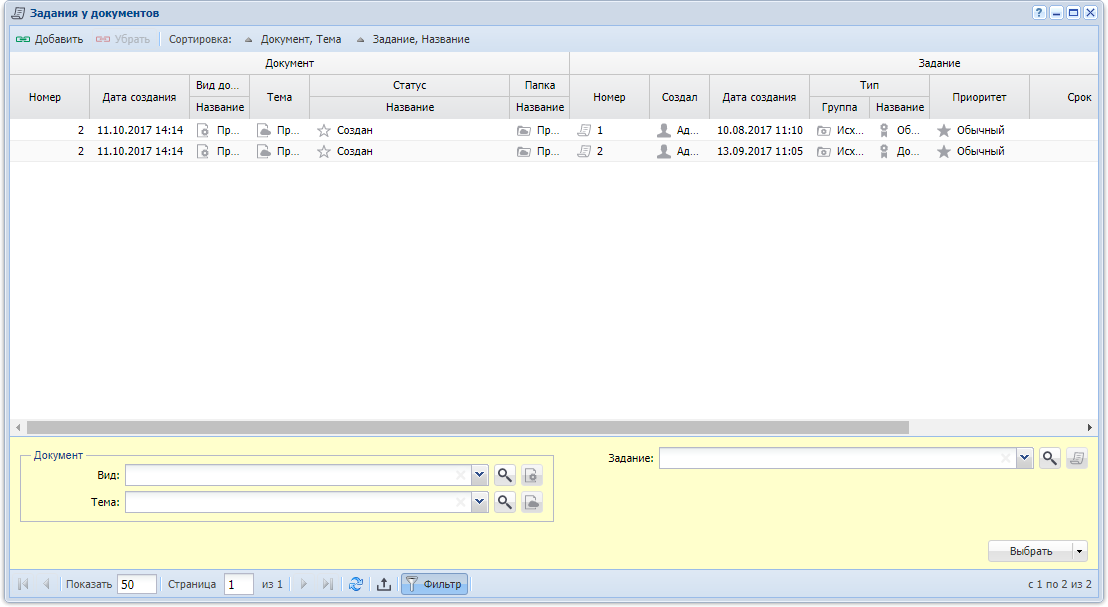Focus the Вид input field
Screen dimensions: 1108x607
[298, 476]
